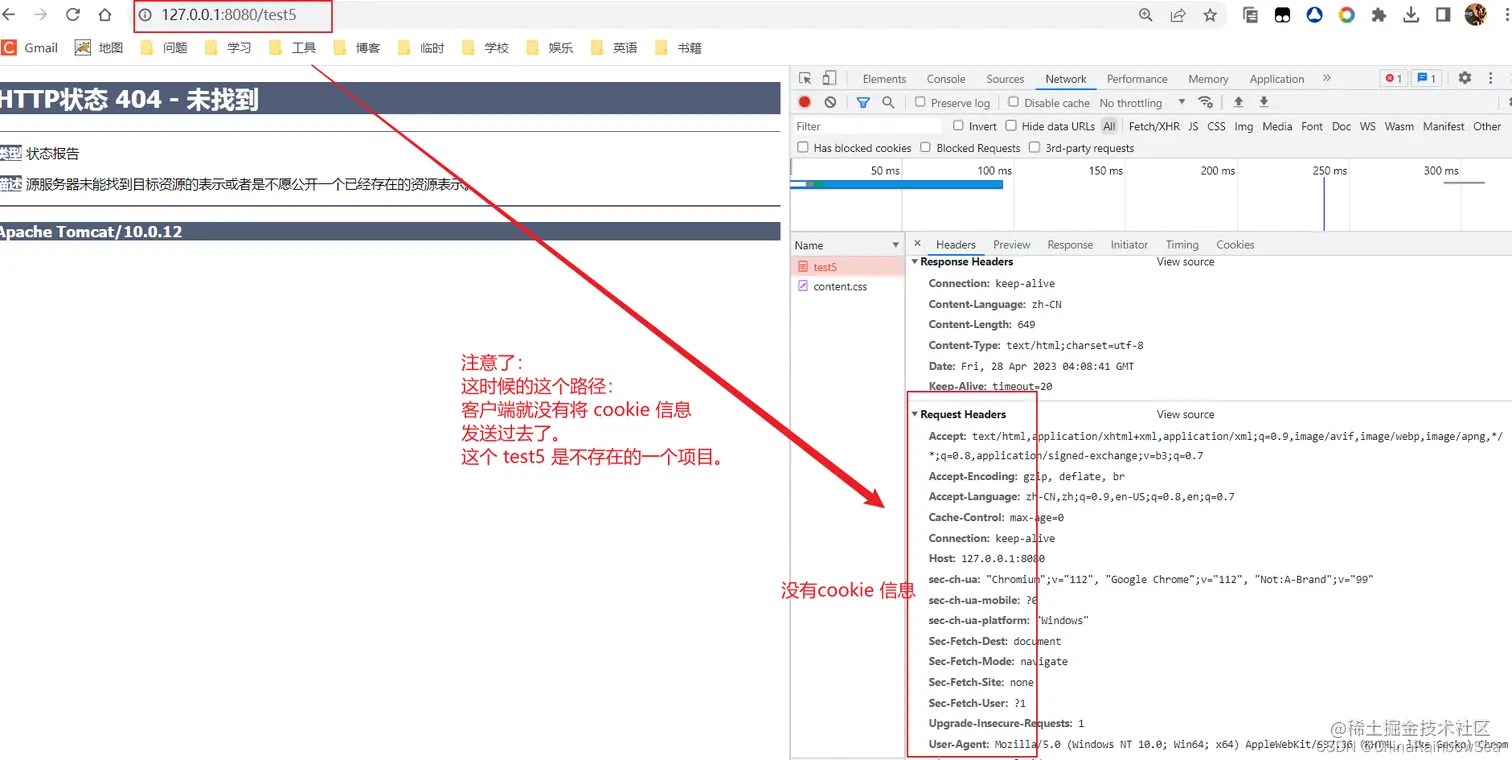Open network conditions wifi icon
Screen dimensions: 1512x760
(1205, 102)
